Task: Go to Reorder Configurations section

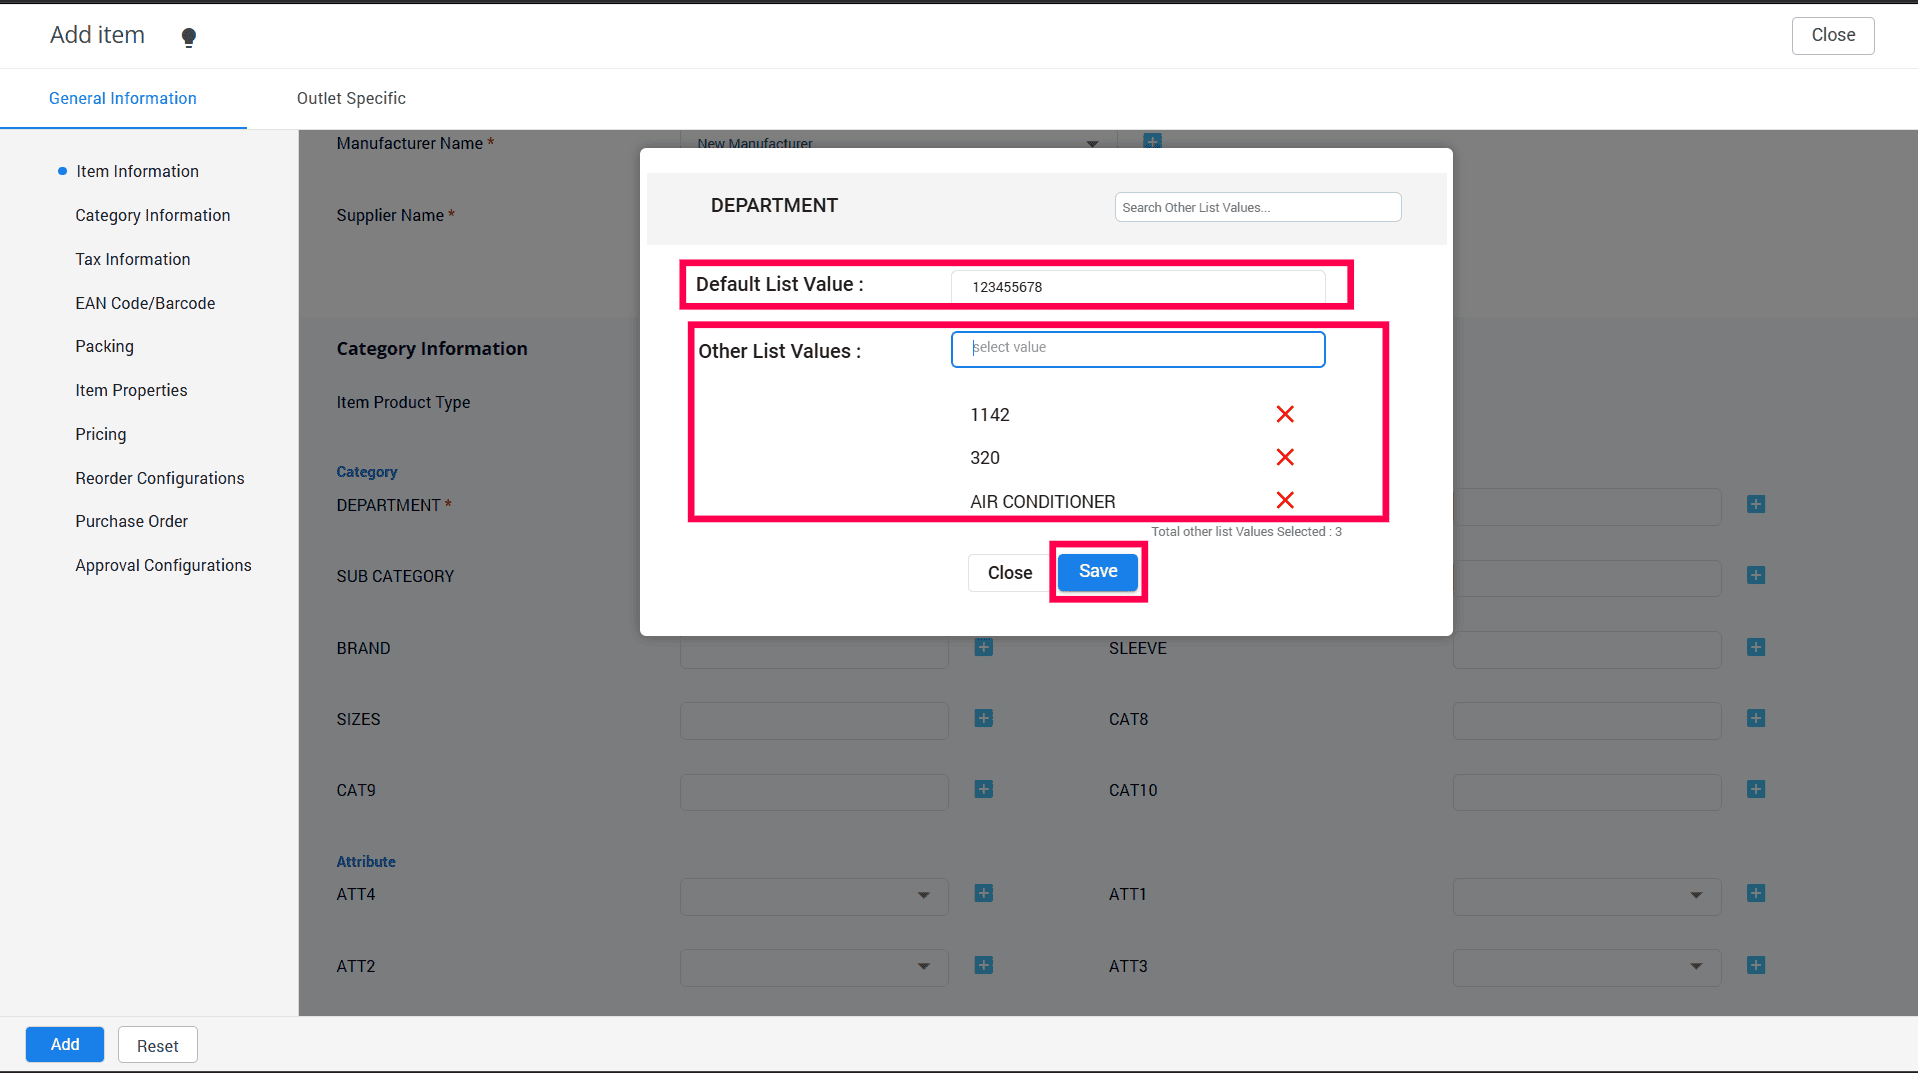Action: pos(160,478)
